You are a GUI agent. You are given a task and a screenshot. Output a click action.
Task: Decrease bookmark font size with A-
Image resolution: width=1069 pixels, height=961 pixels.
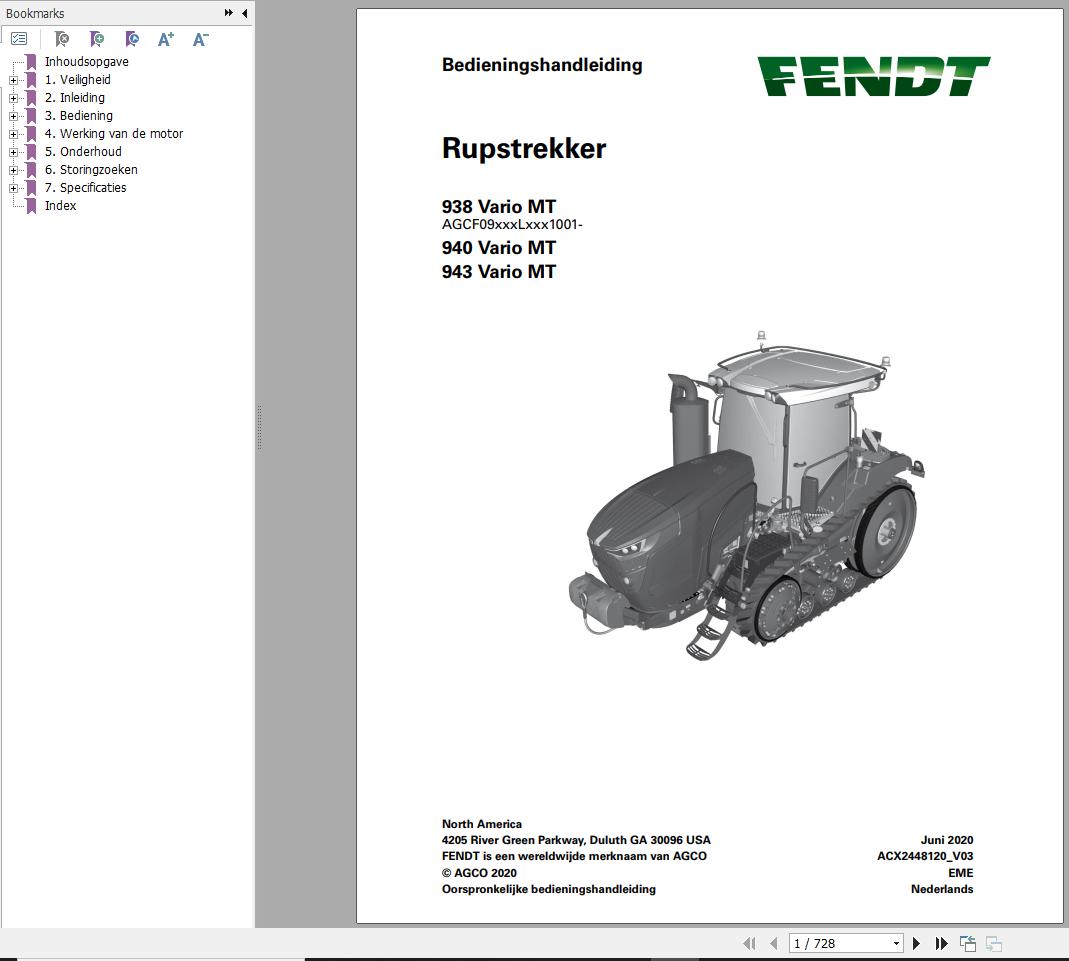200,40
